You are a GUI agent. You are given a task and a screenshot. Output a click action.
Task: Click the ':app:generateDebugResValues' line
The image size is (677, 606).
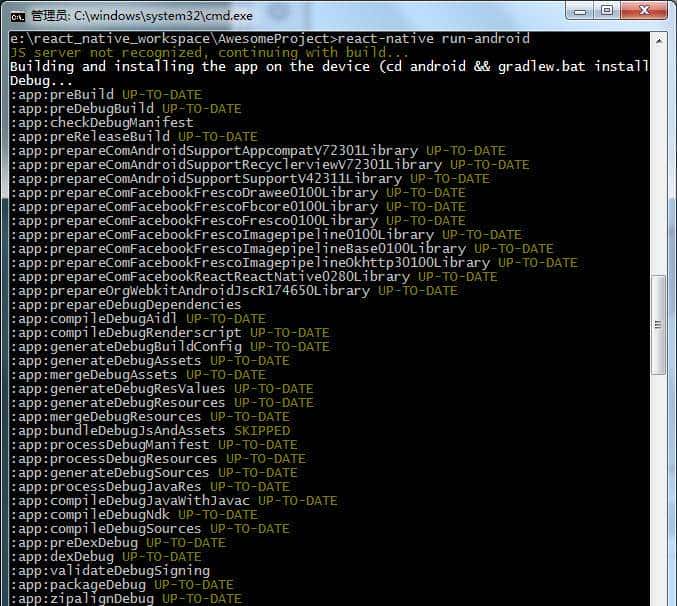click(x=162, y=388)
